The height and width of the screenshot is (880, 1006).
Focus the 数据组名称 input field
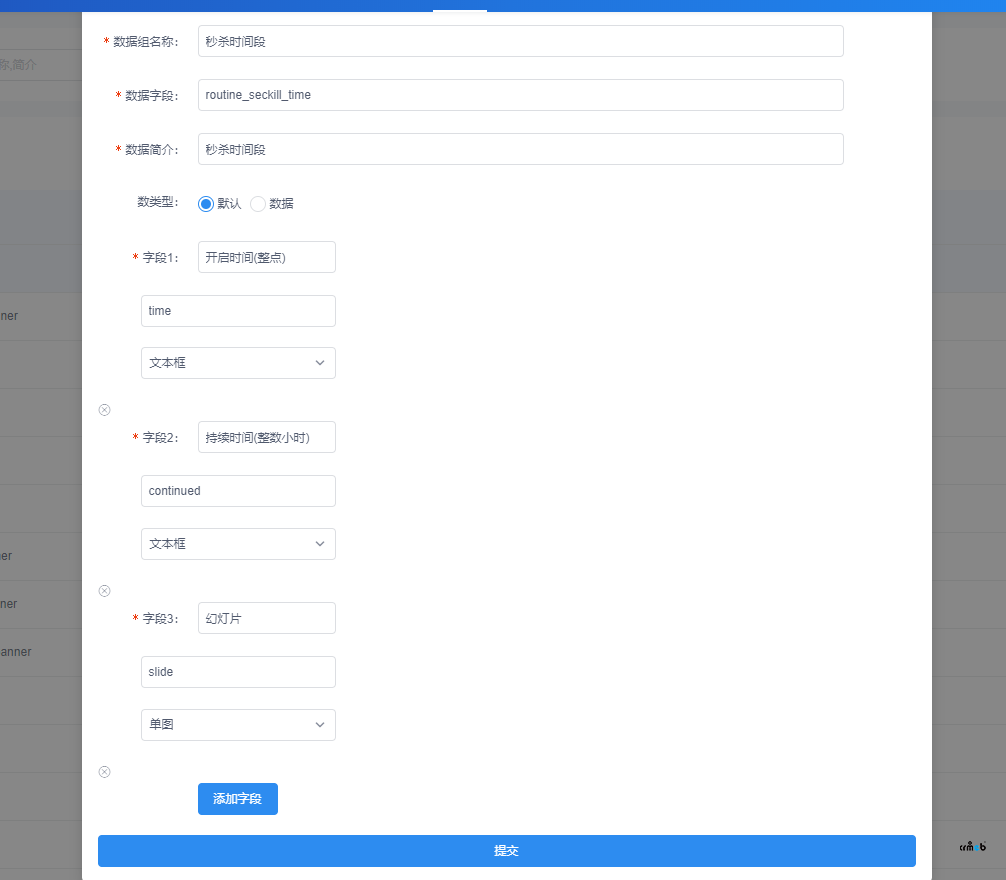520,41
